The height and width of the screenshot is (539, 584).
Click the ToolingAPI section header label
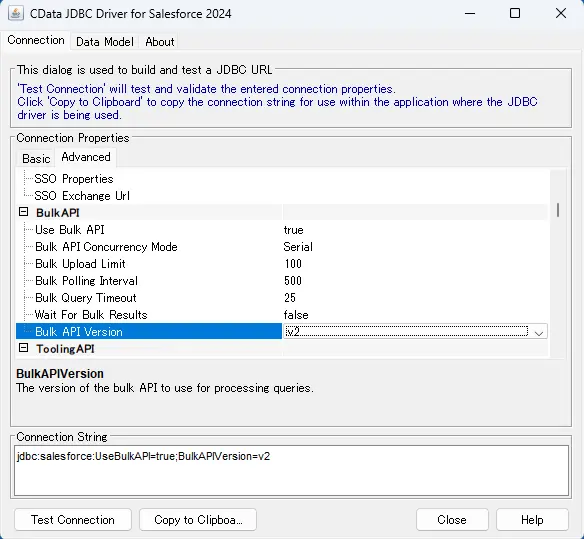(65, 349)
